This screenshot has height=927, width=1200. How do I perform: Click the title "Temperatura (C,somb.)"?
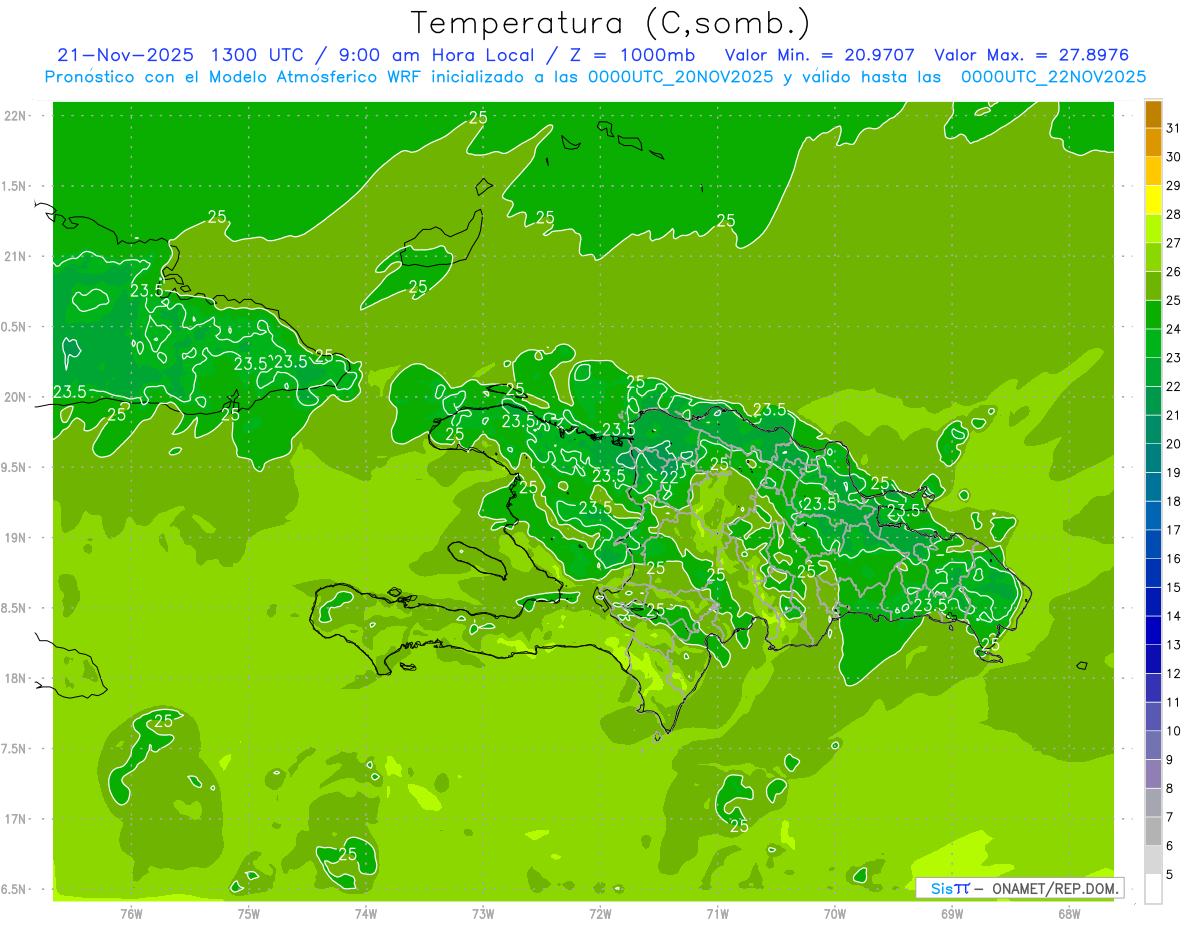pyautogui.click(x=610, y=23)
